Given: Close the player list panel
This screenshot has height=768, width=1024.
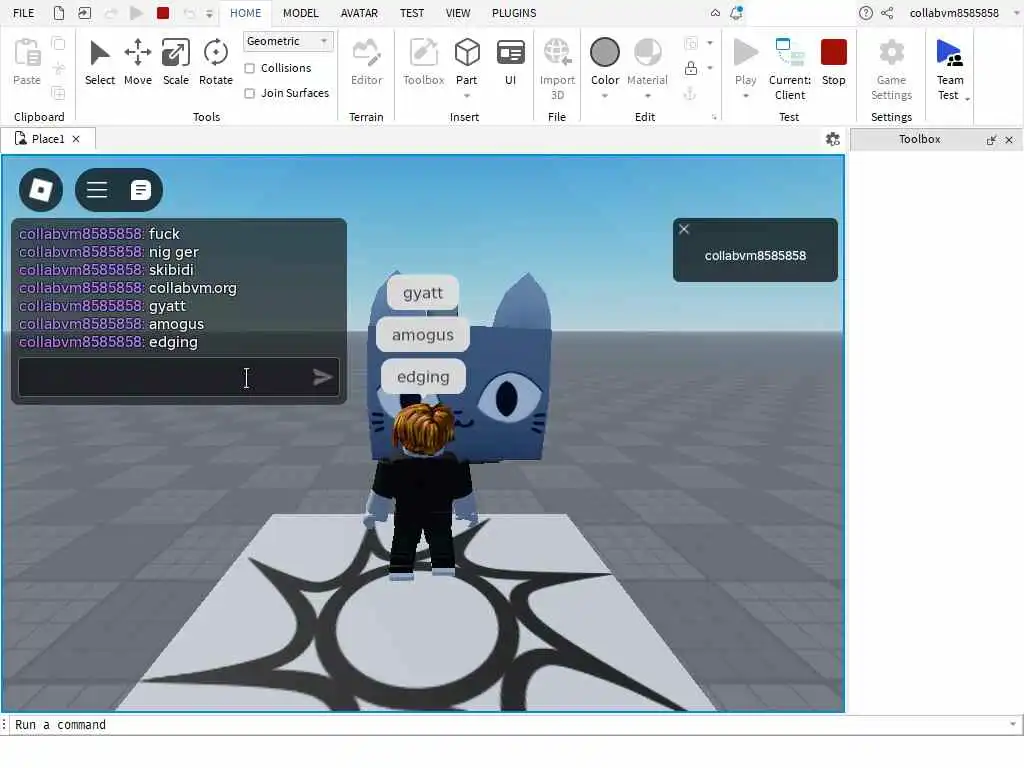Looking at the screenshot, I should coord(684,229).
